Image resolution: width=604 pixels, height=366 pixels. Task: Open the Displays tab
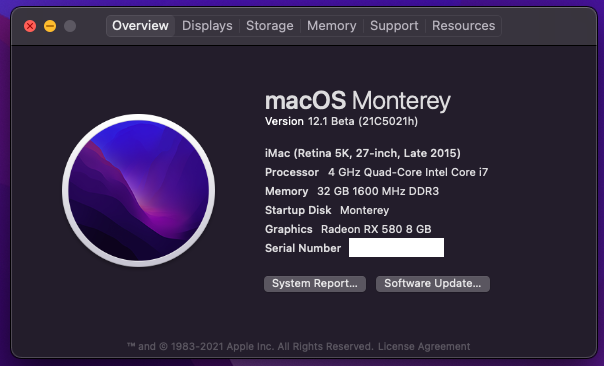tap(207, 26)
